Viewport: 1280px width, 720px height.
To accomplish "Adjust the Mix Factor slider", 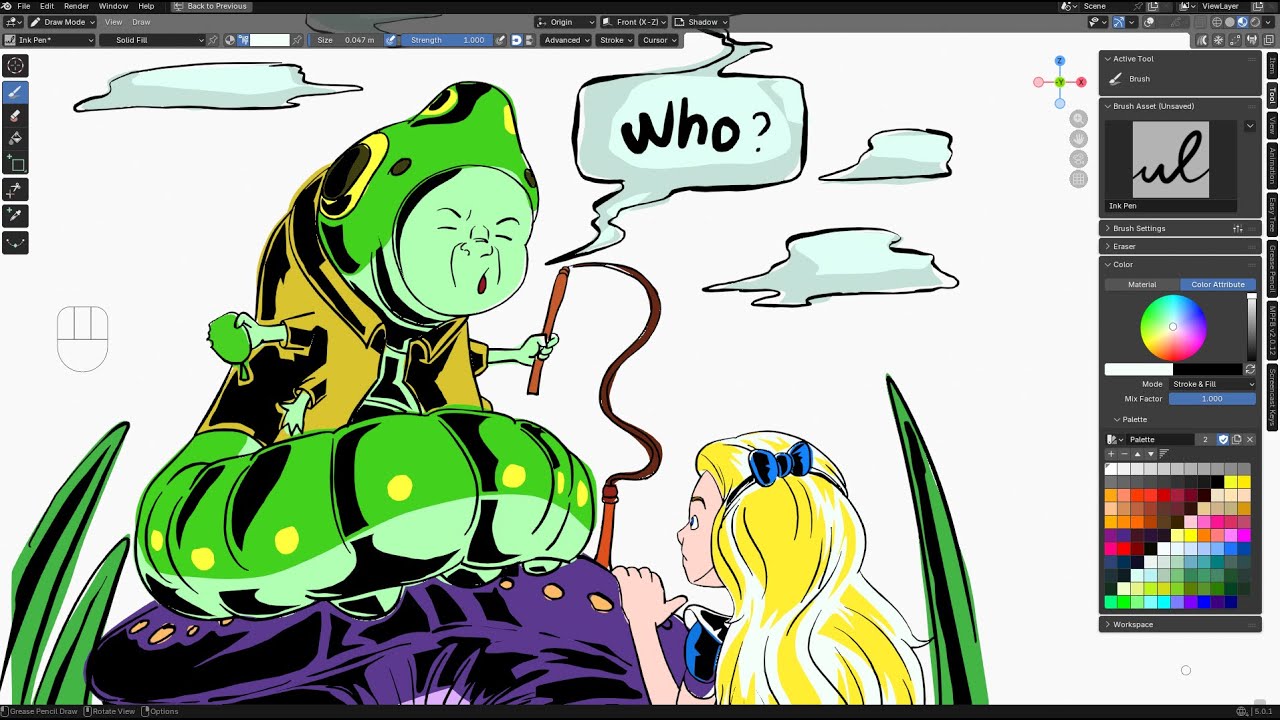I will pos(1212,399).
